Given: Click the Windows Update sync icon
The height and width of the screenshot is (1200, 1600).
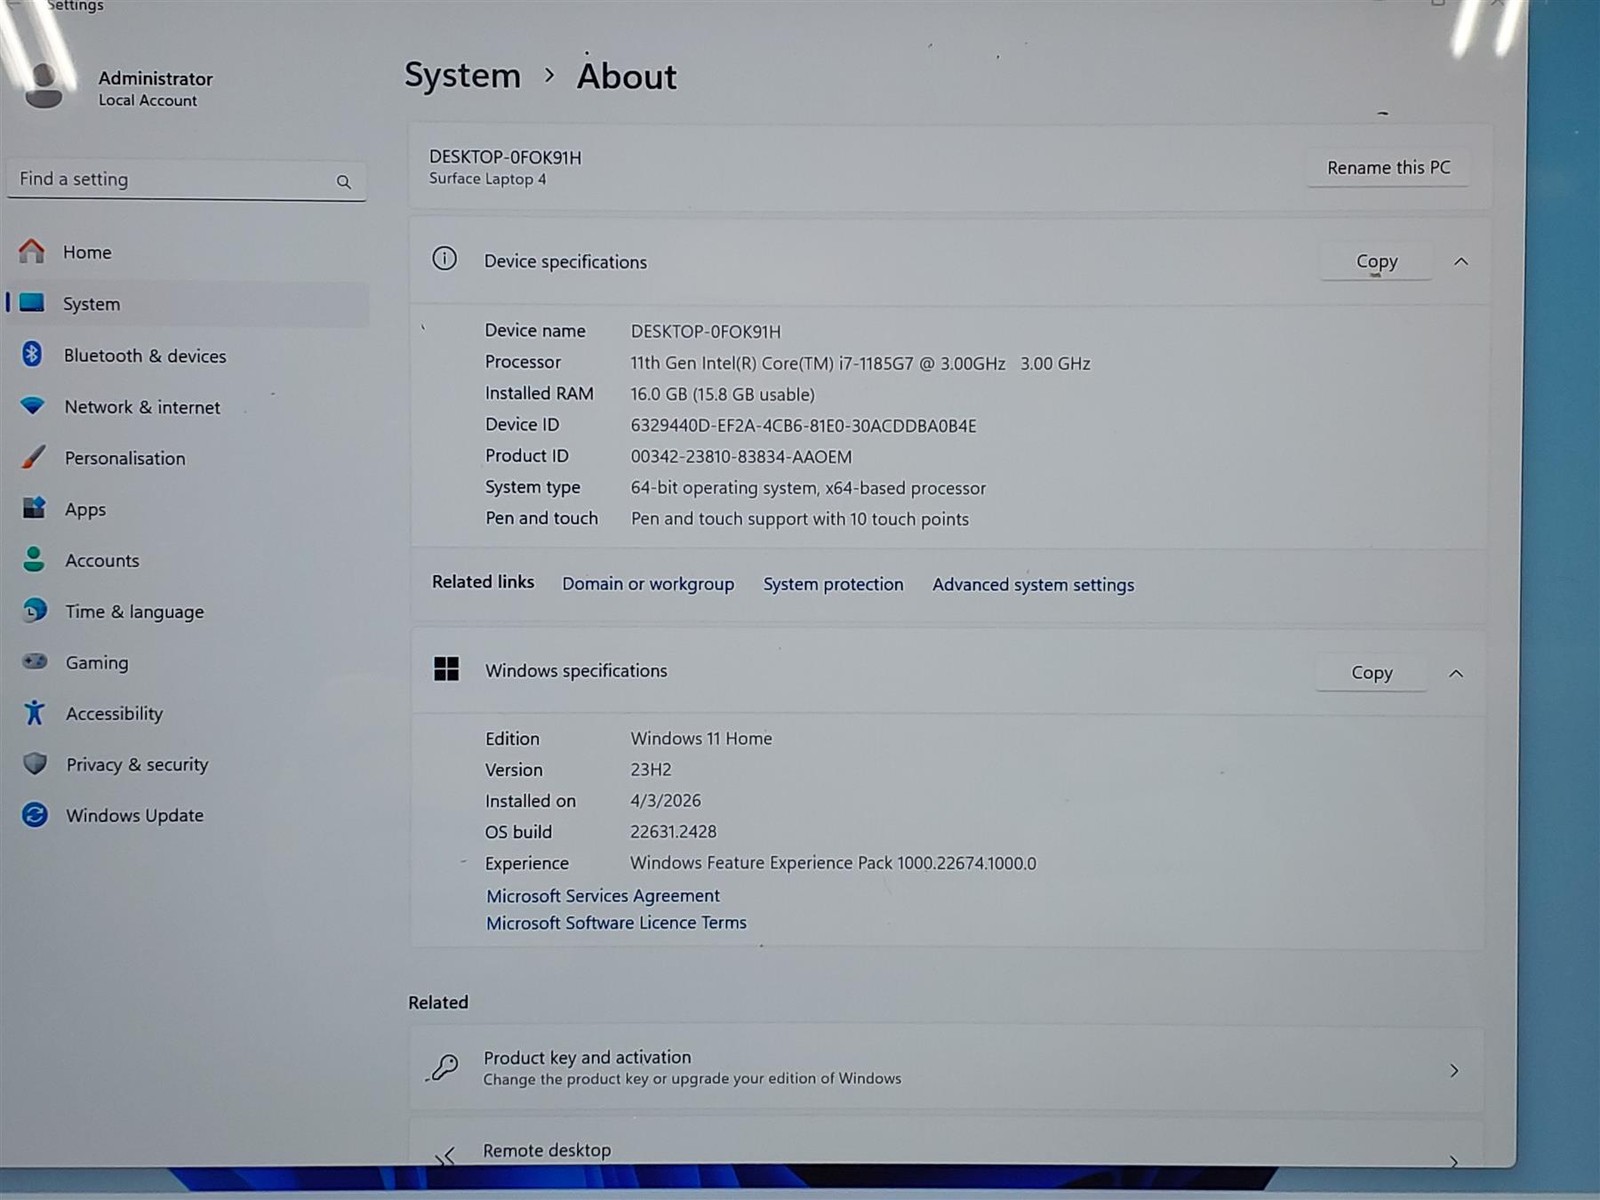Looking at the screenshot, I should pos(35,815).
